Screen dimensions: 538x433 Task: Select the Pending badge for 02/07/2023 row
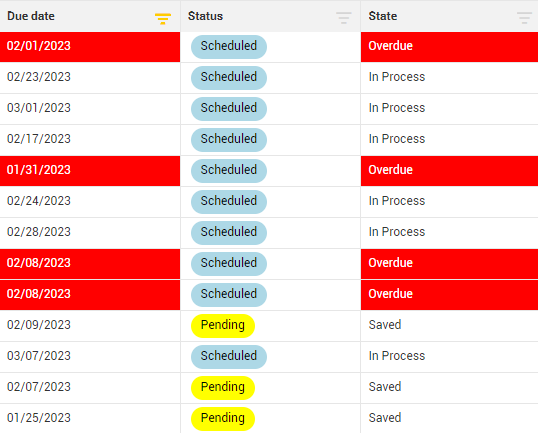pos(223,388)
